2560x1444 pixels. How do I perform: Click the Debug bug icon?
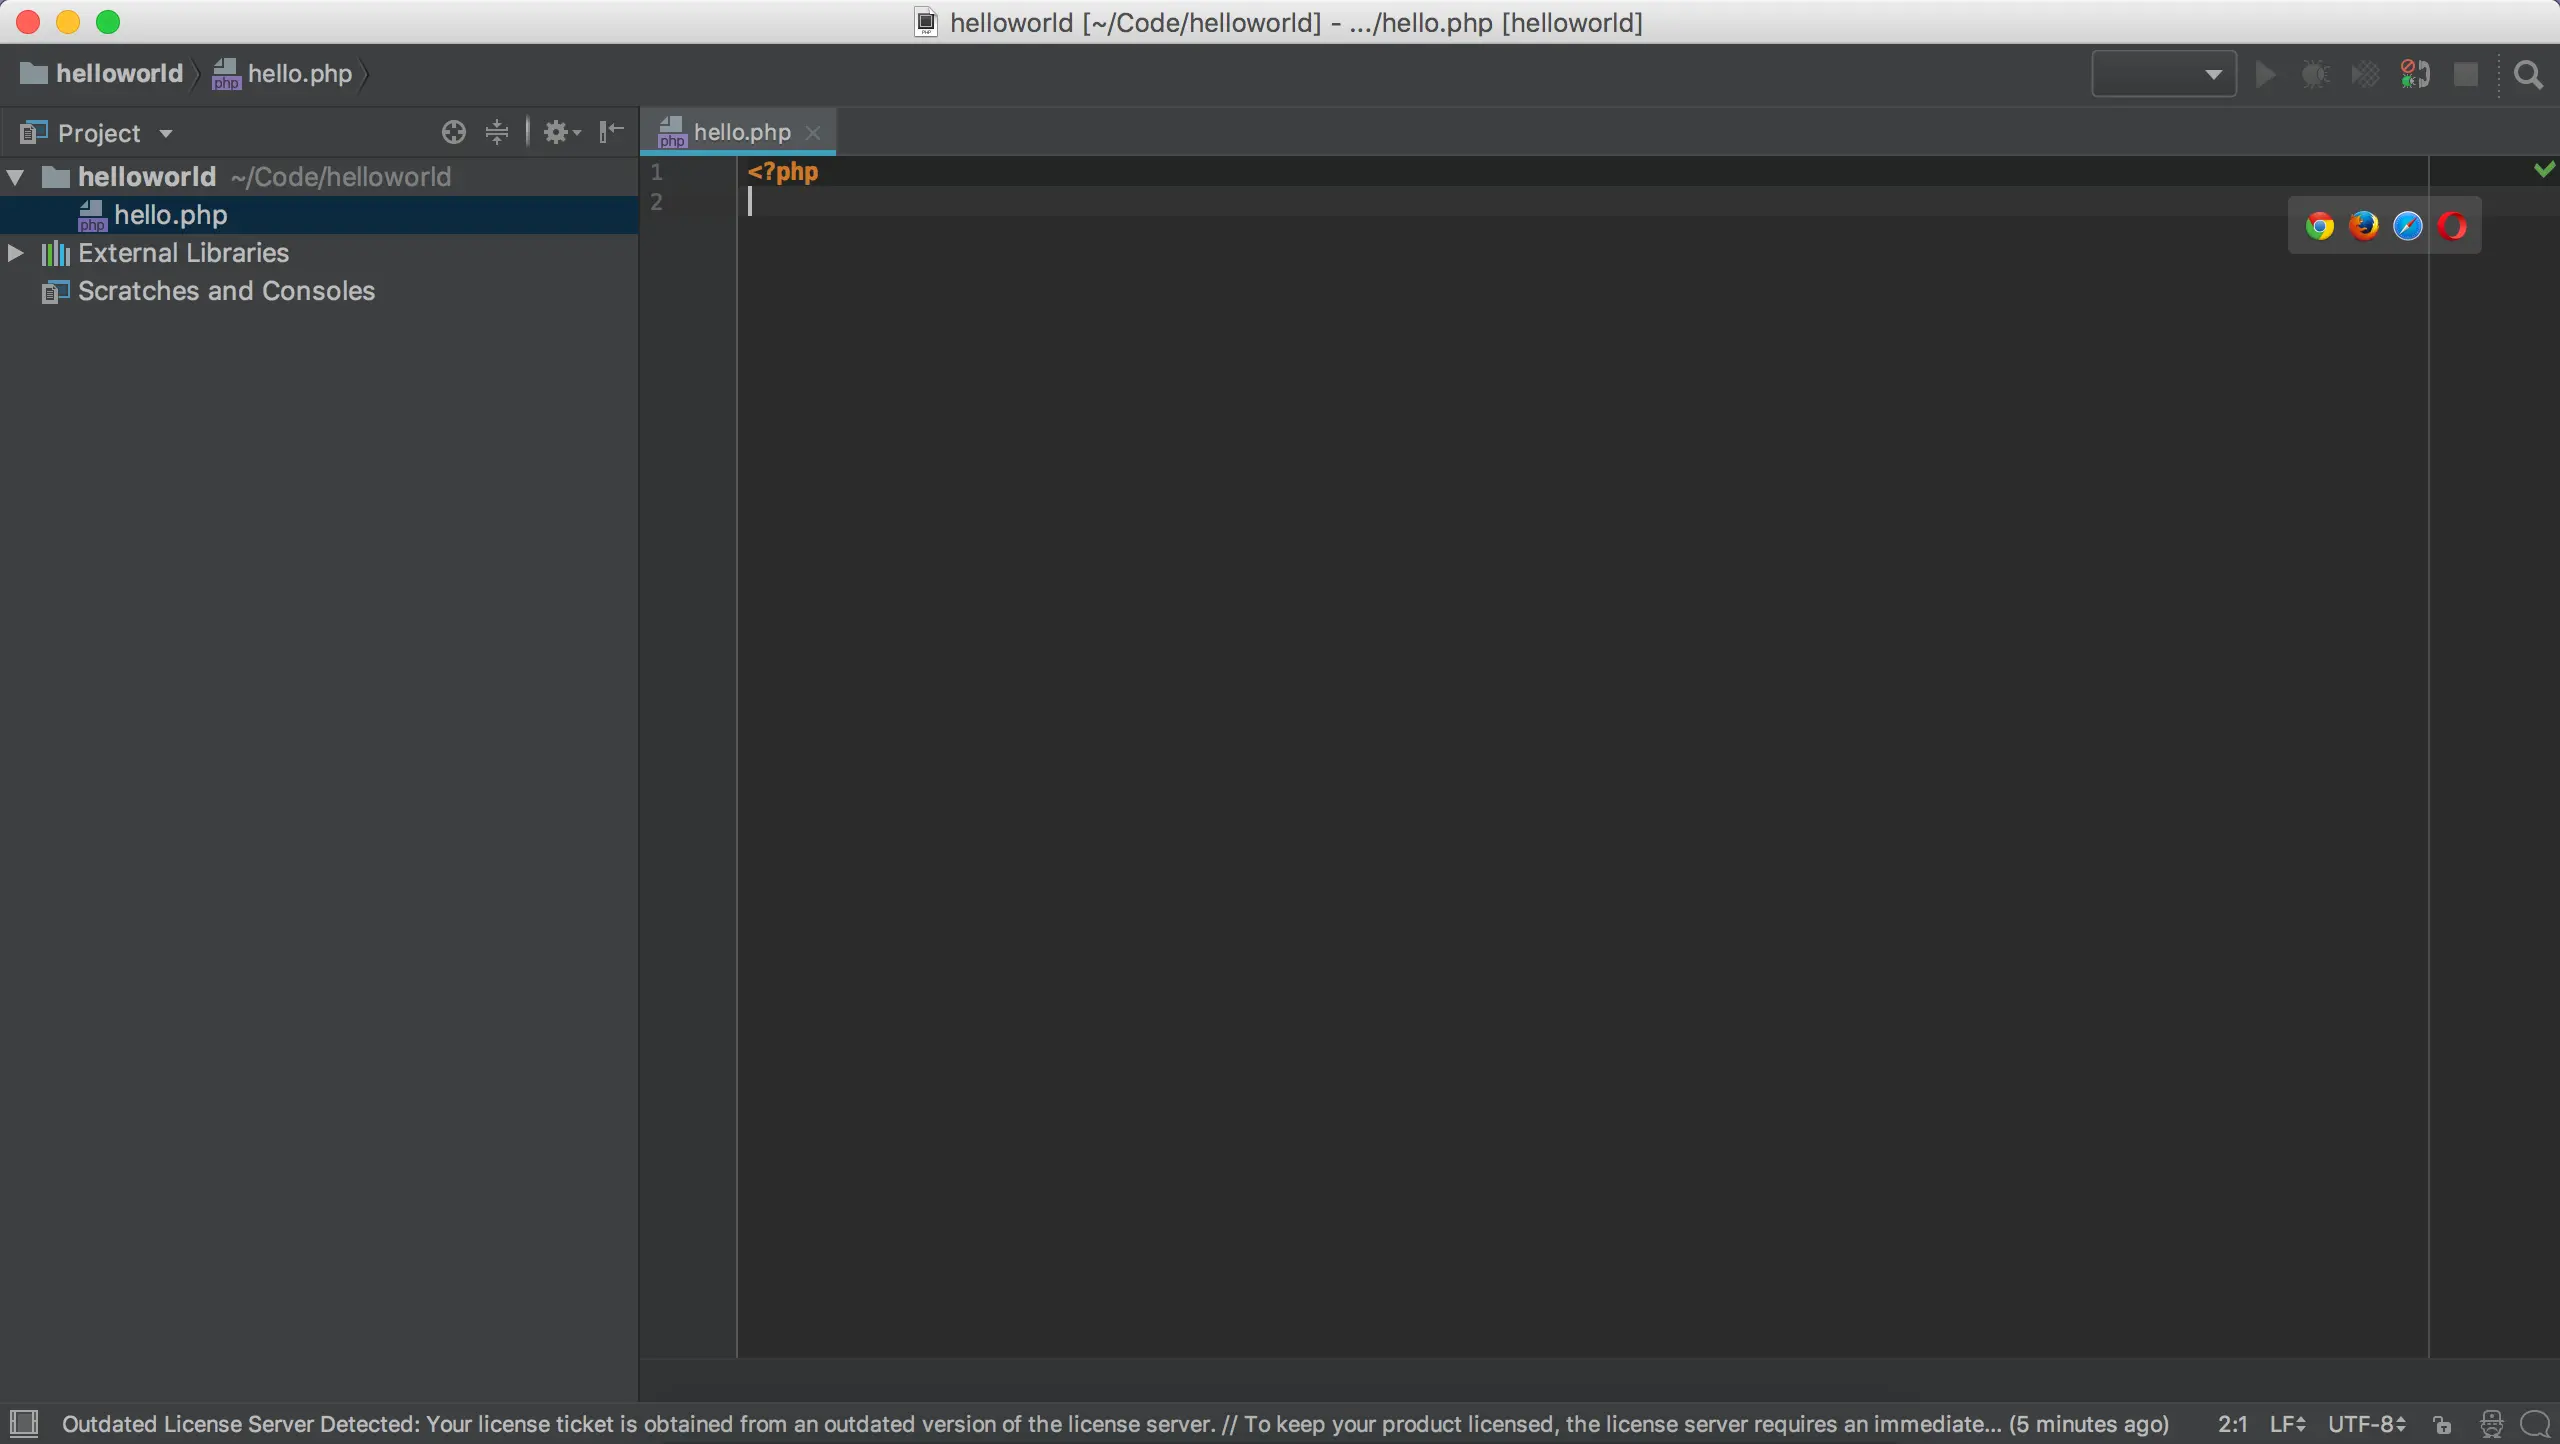point(2315,75)
